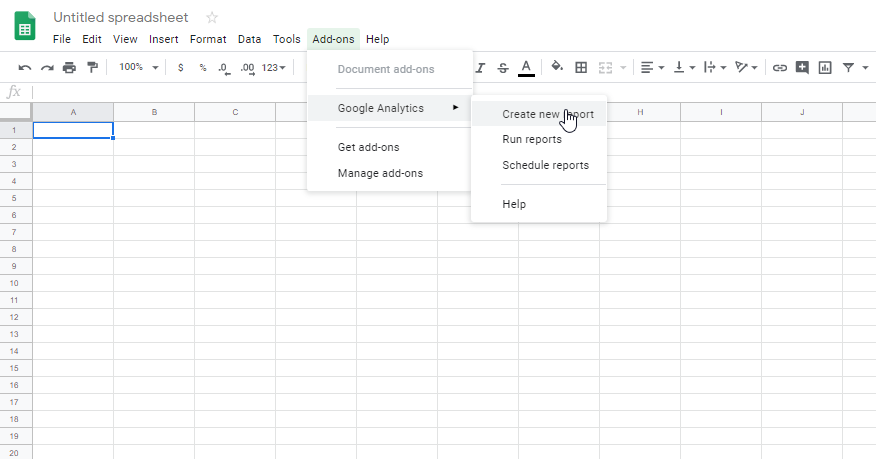The width and height of the screenshot is (876, 459).
Task: Toggle strikethrough formatting
Action: [x=503, y=68]
